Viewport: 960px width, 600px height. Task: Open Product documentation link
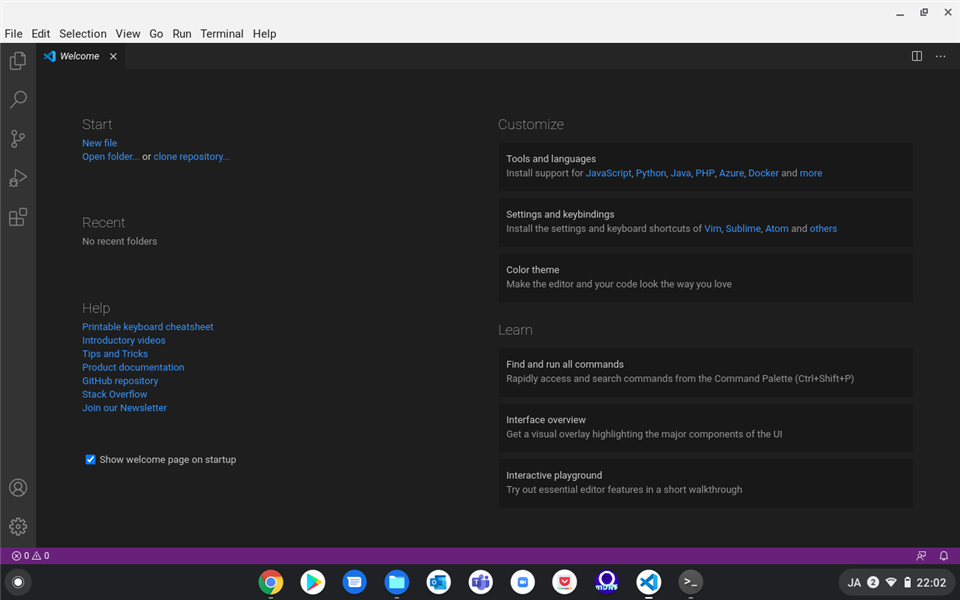[x=133, y=367]
